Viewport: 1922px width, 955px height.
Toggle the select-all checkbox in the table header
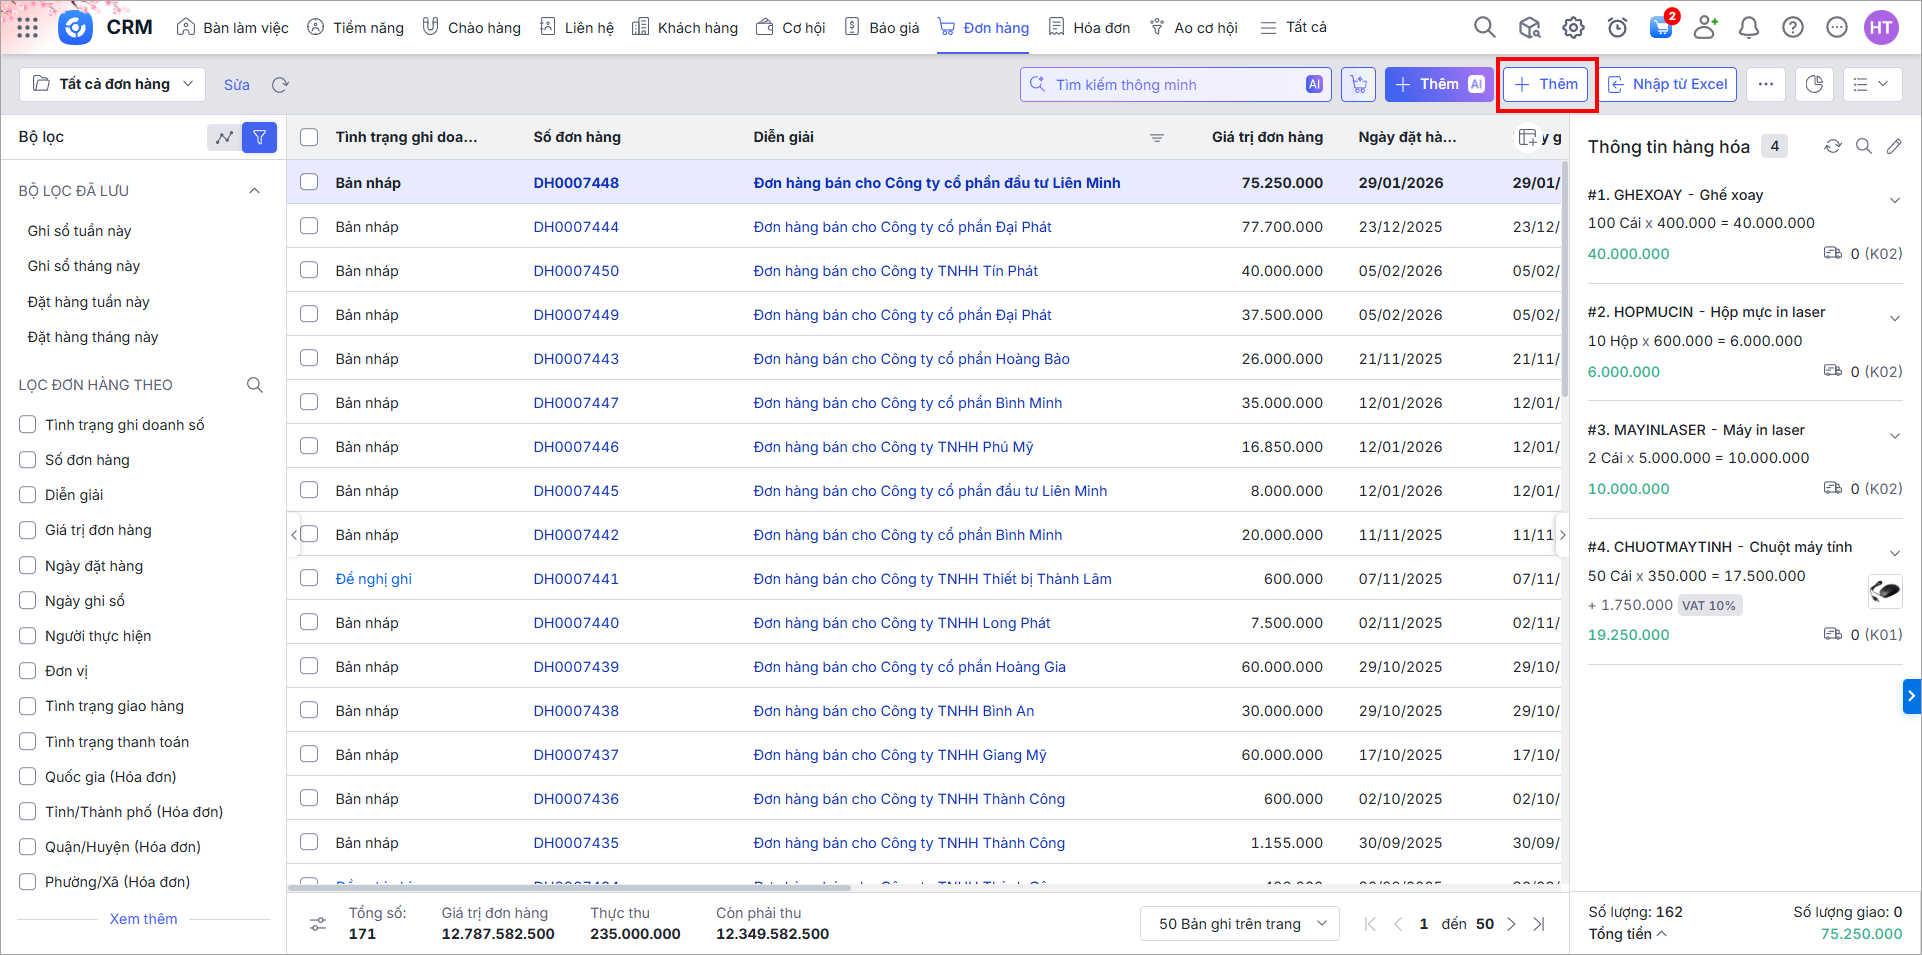309,137
